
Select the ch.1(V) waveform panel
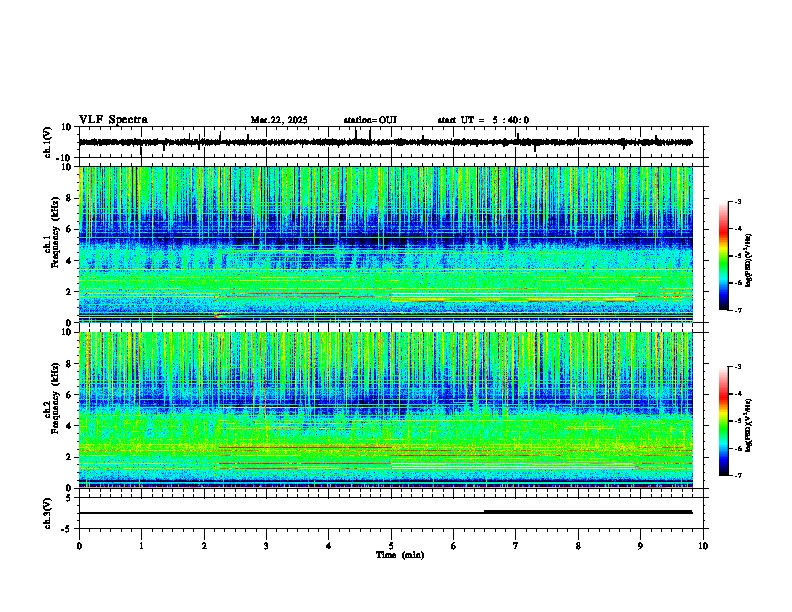393,142
